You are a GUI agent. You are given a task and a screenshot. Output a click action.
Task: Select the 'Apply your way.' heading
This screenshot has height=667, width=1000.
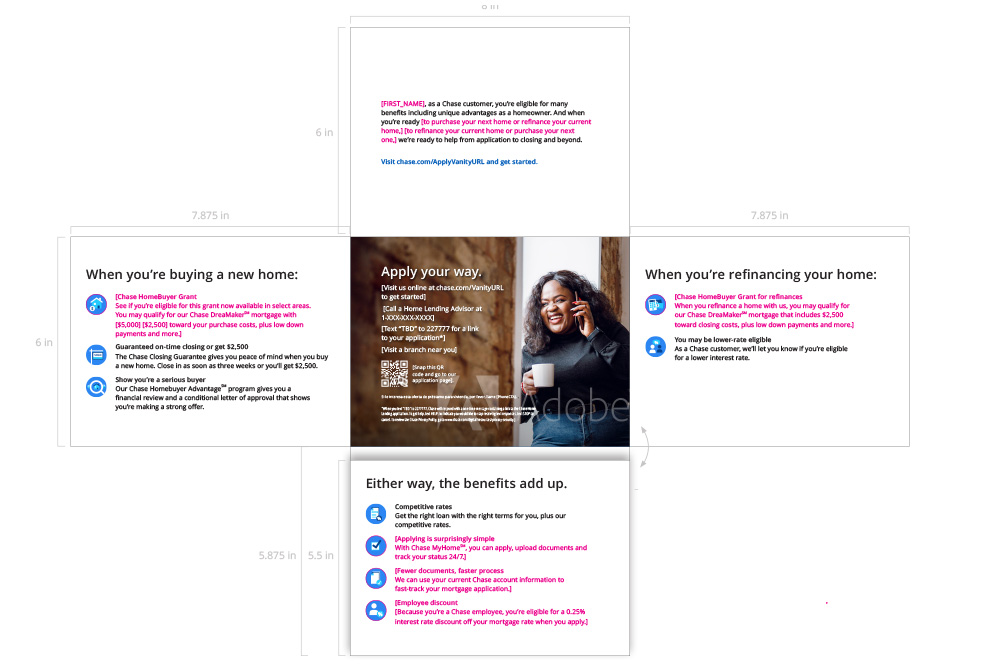click(x=431, y=272)
